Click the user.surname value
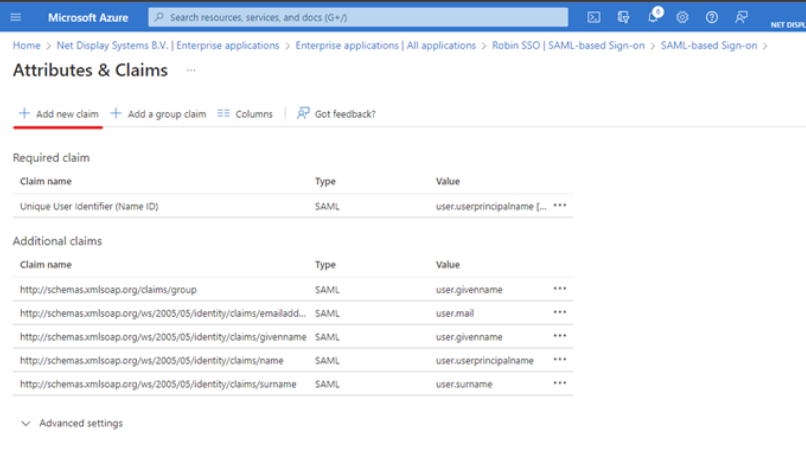The width and height of the screenshot is (806, 455). (x=464, y=384)
